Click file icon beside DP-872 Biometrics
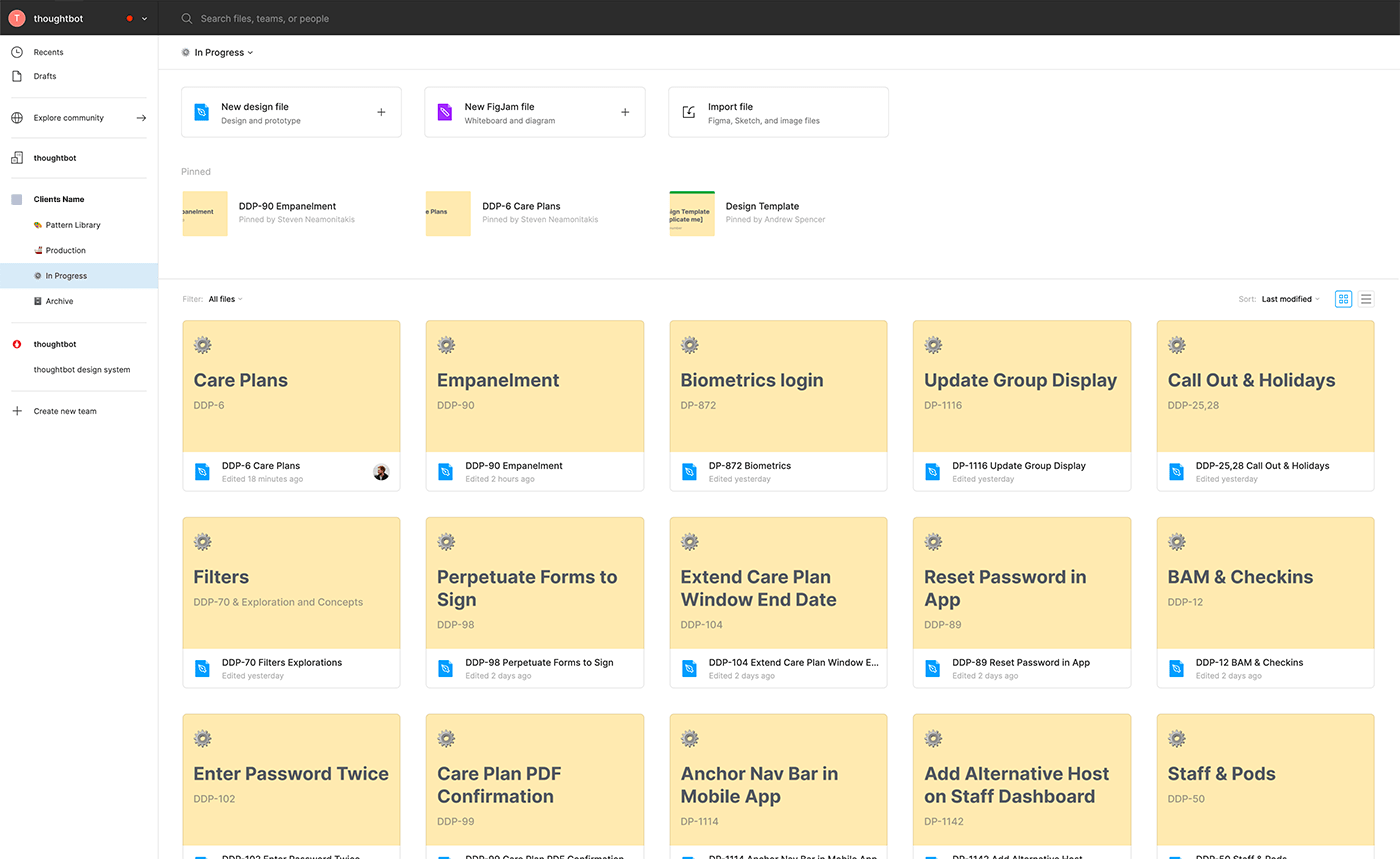The width and height of the screenshot is (1400, 859). click(x=689, y=471)
